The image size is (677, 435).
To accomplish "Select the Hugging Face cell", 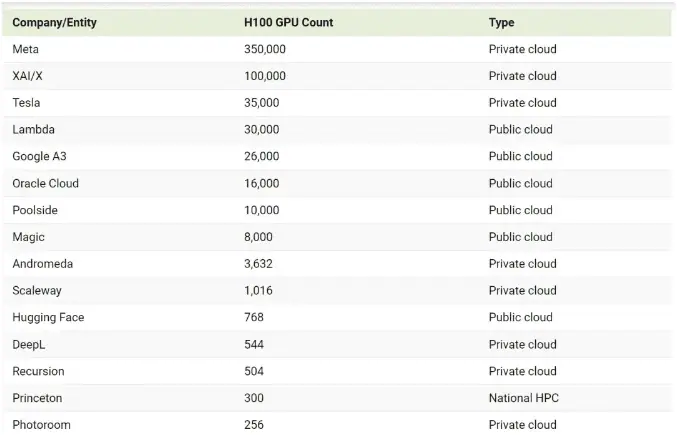I will point(48,318).
